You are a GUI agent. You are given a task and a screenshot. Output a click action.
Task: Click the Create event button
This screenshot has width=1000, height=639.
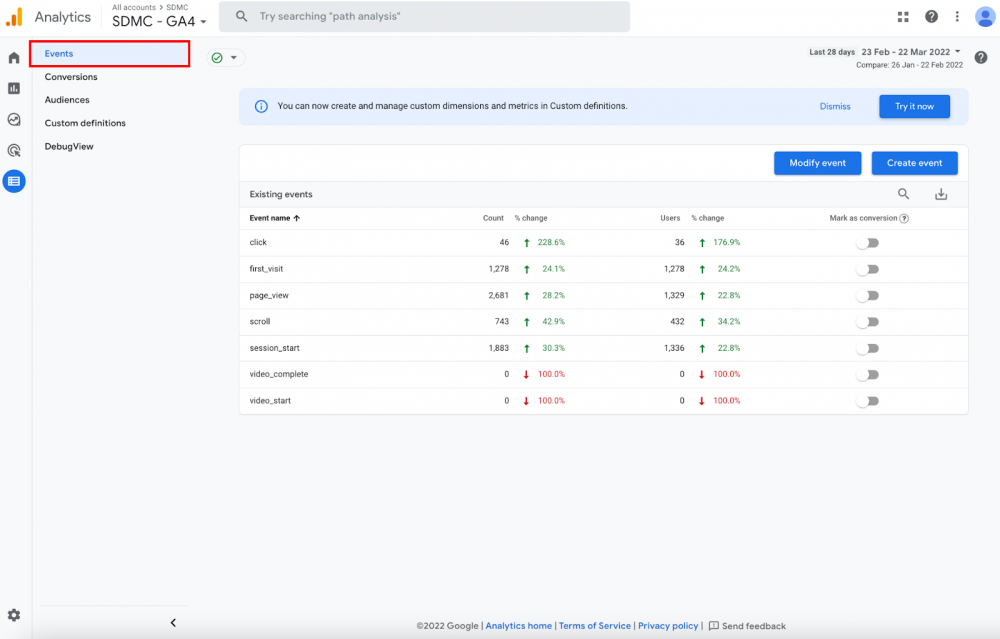tap(915, 163)
